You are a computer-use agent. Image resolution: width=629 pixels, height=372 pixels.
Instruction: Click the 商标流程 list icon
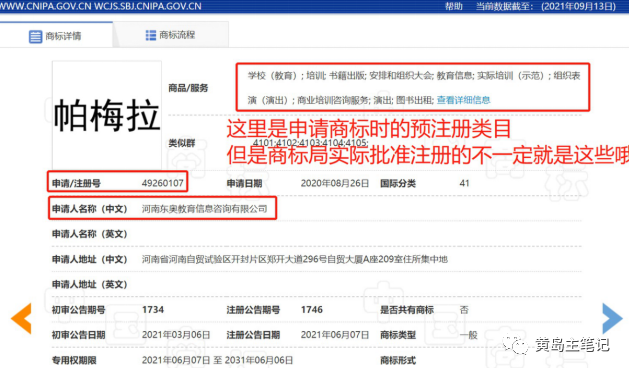[151, 35]
